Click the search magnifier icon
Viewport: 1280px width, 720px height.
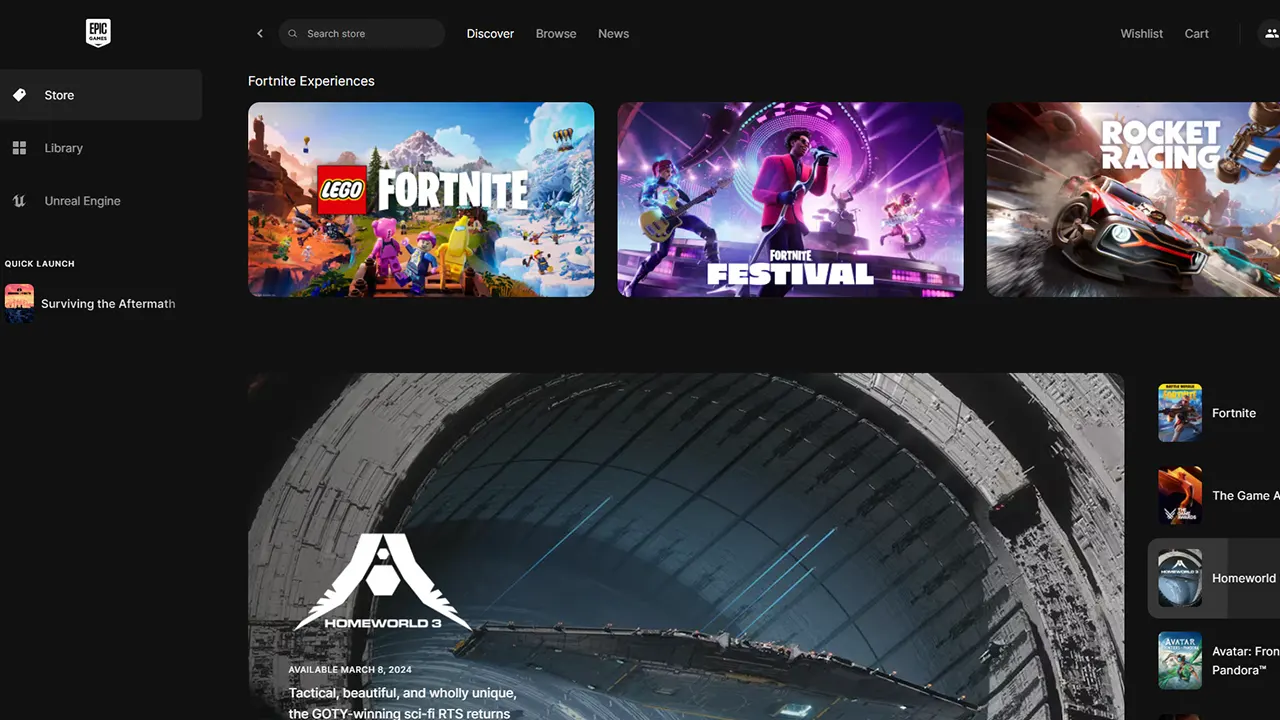(x=293, y=34)
